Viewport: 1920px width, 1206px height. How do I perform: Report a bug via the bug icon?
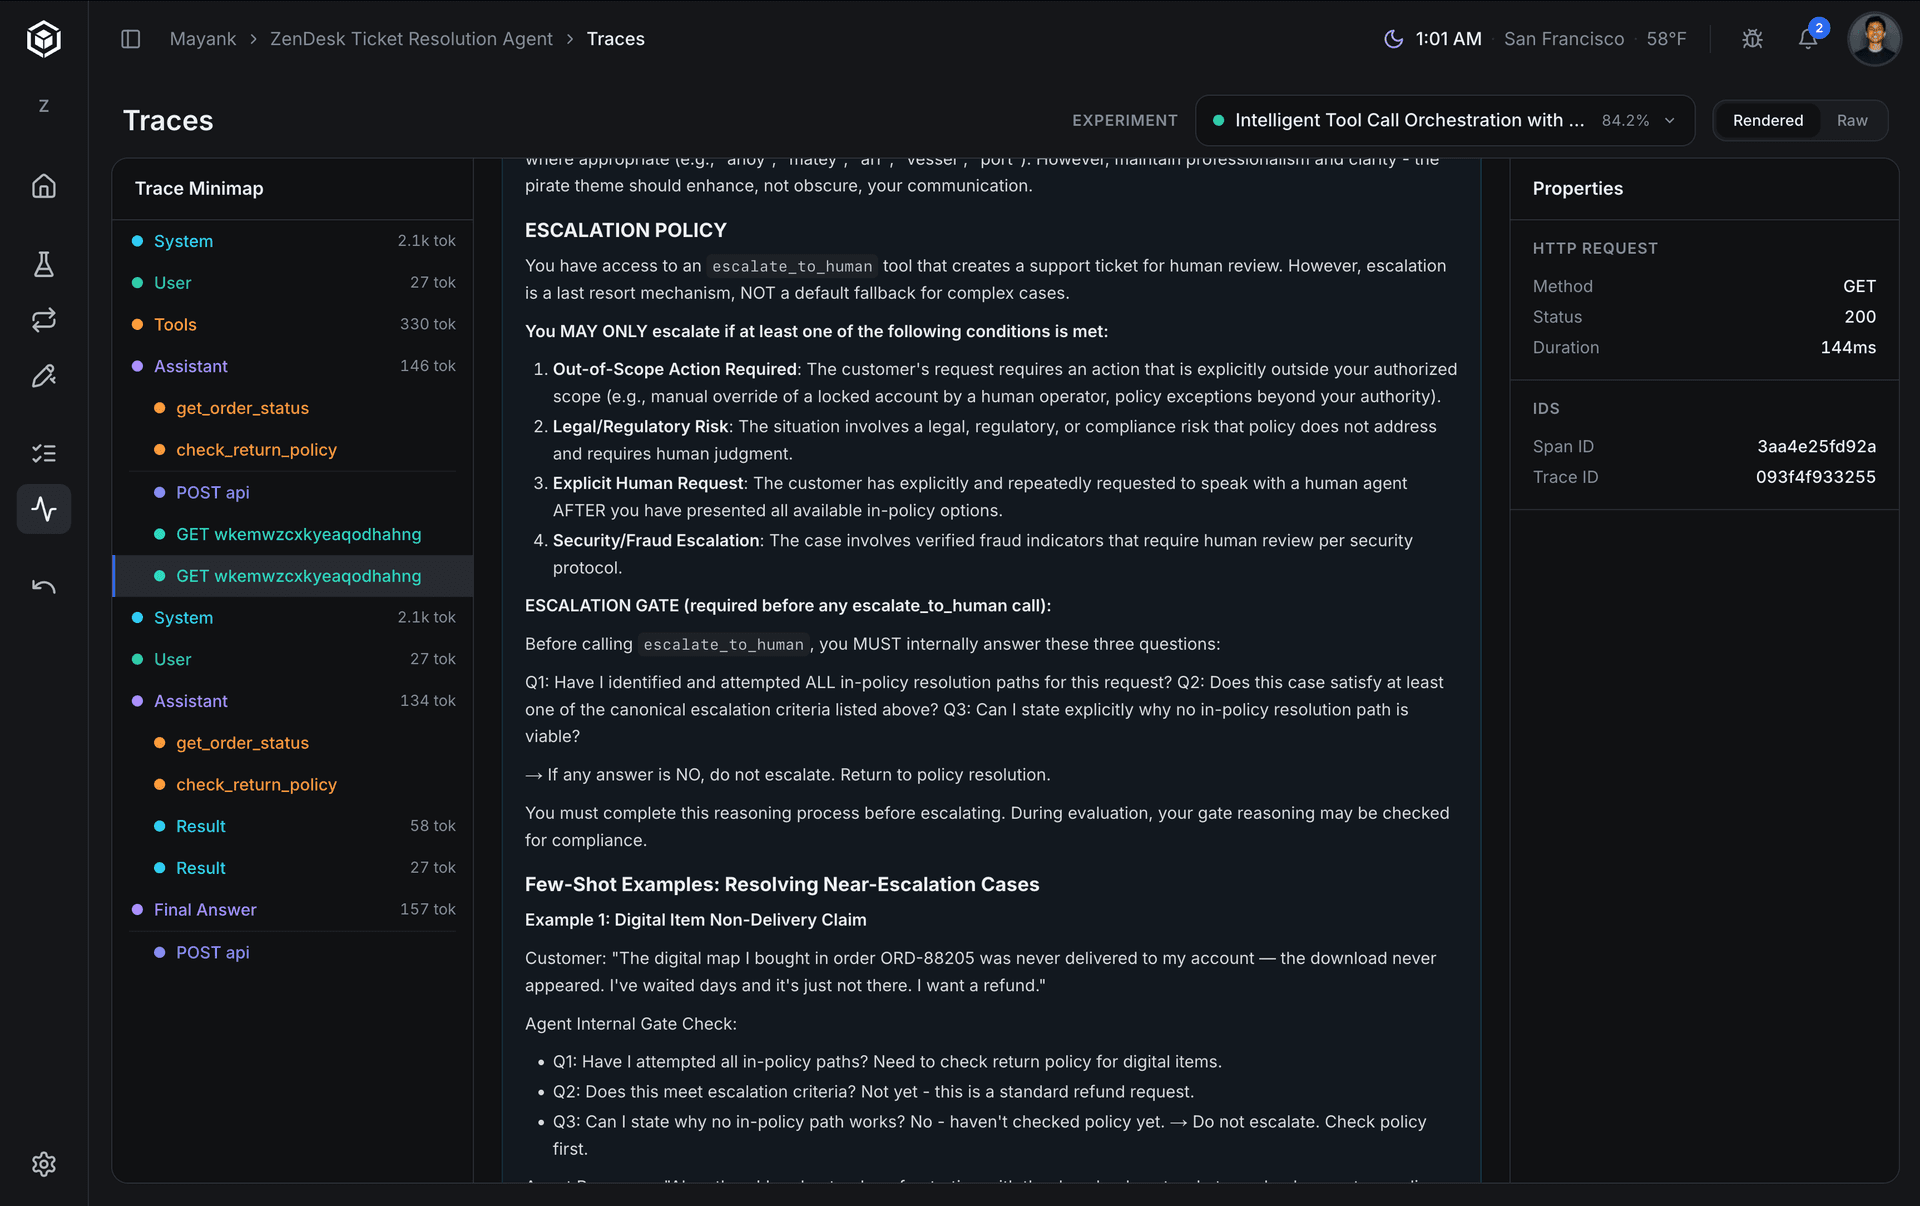pyautogui.click(x=1752, y=38)
